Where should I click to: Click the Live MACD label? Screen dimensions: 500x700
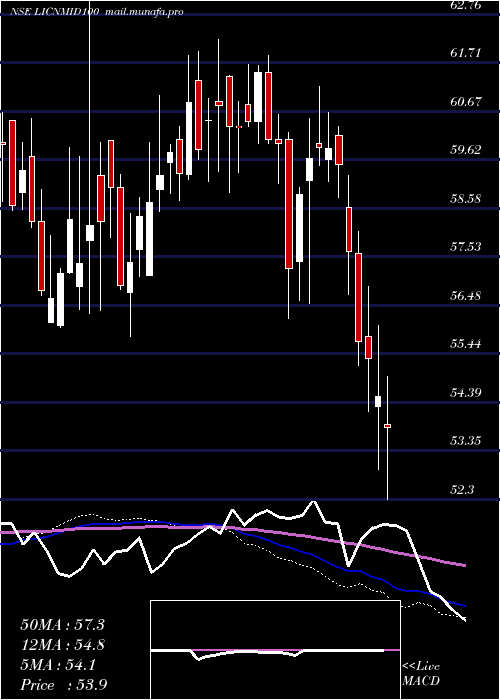tap(421, 674)
